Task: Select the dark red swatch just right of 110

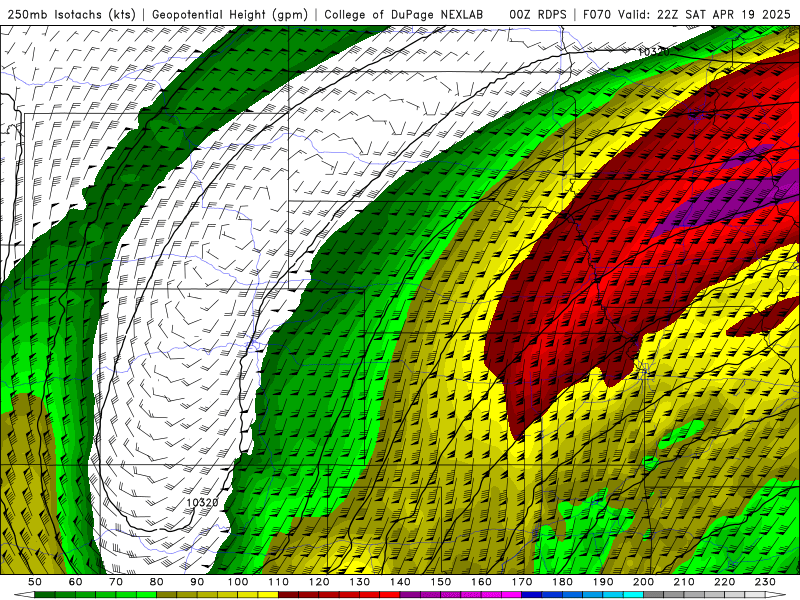Action: point(288,595)
